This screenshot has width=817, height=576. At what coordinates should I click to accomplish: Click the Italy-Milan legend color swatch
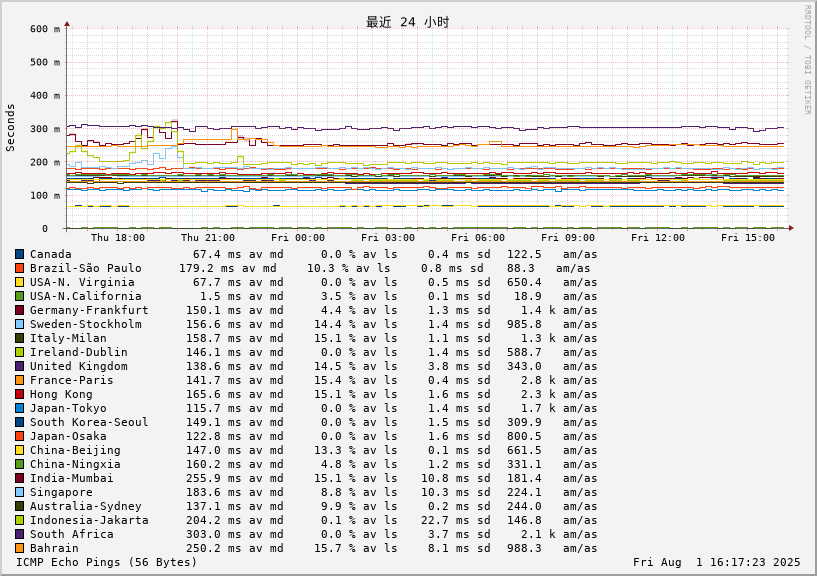click(x=19, y=338)
